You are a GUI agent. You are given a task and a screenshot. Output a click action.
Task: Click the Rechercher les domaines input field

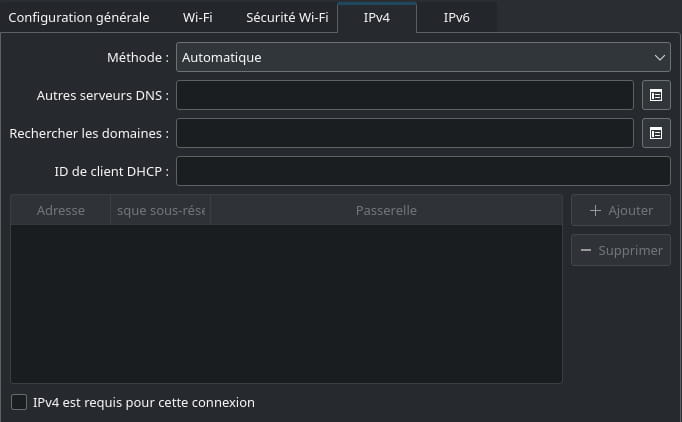click(405, 133)
